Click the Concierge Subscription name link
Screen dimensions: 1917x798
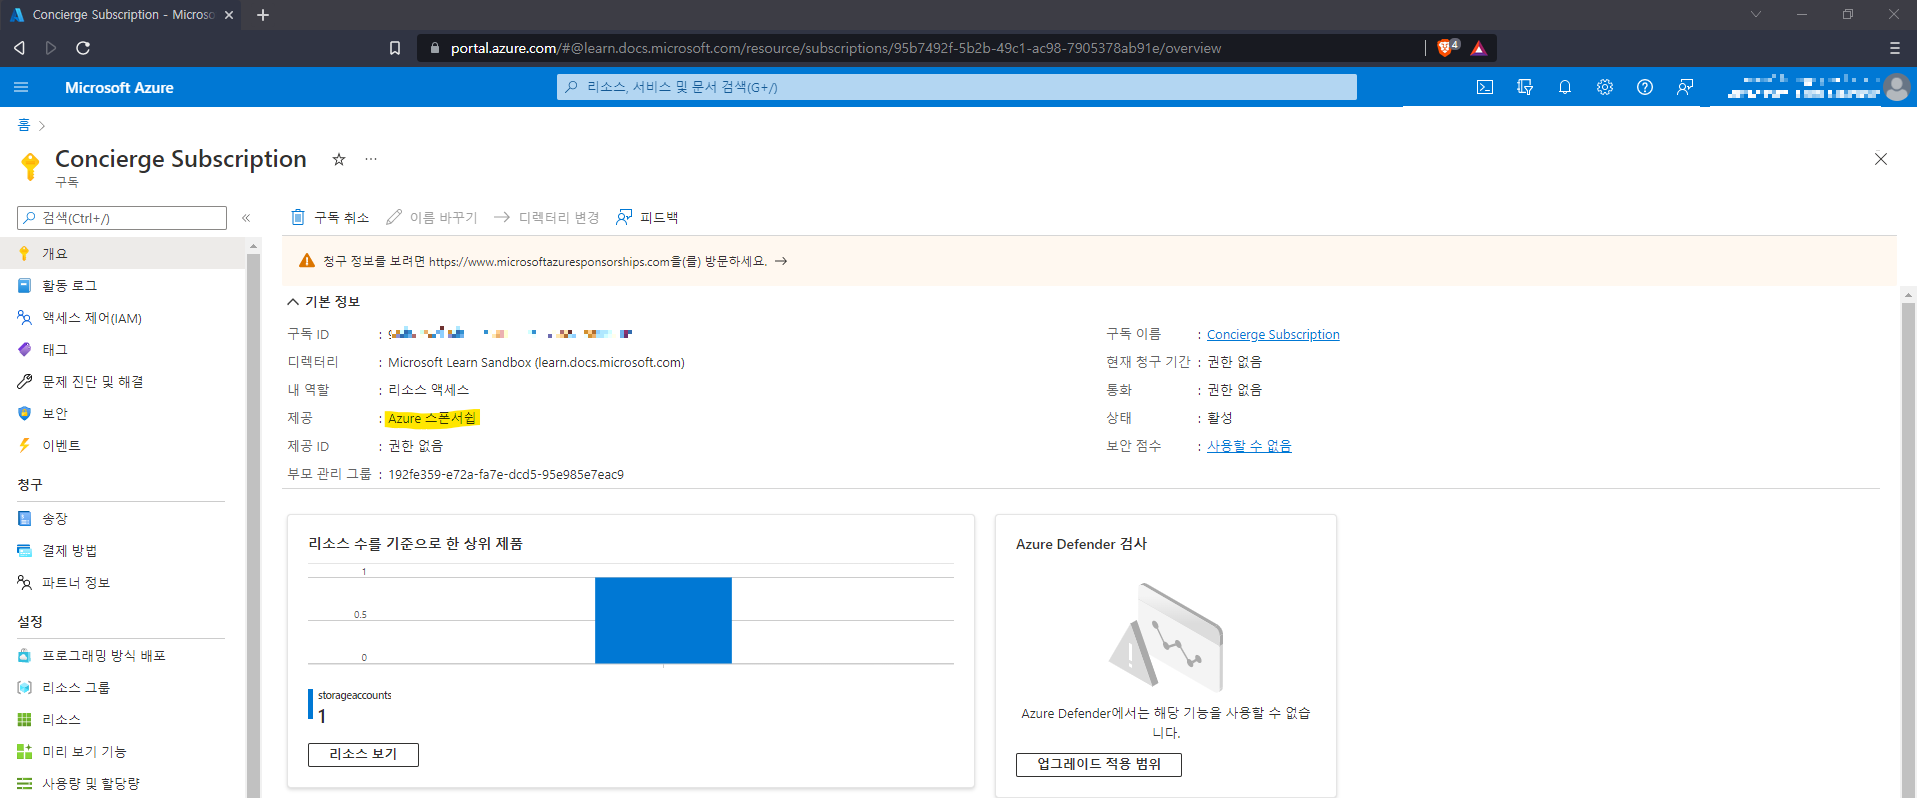1273,335
